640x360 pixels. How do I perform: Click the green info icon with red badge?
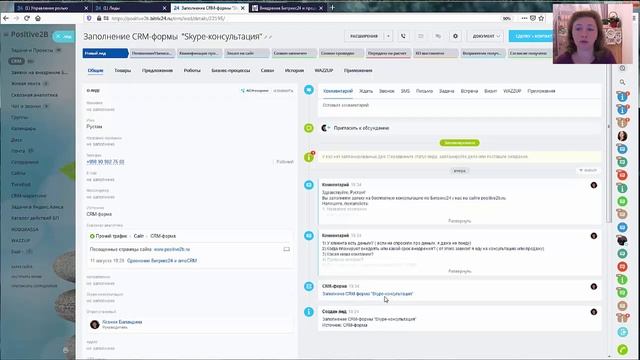[x=309, y=157]
